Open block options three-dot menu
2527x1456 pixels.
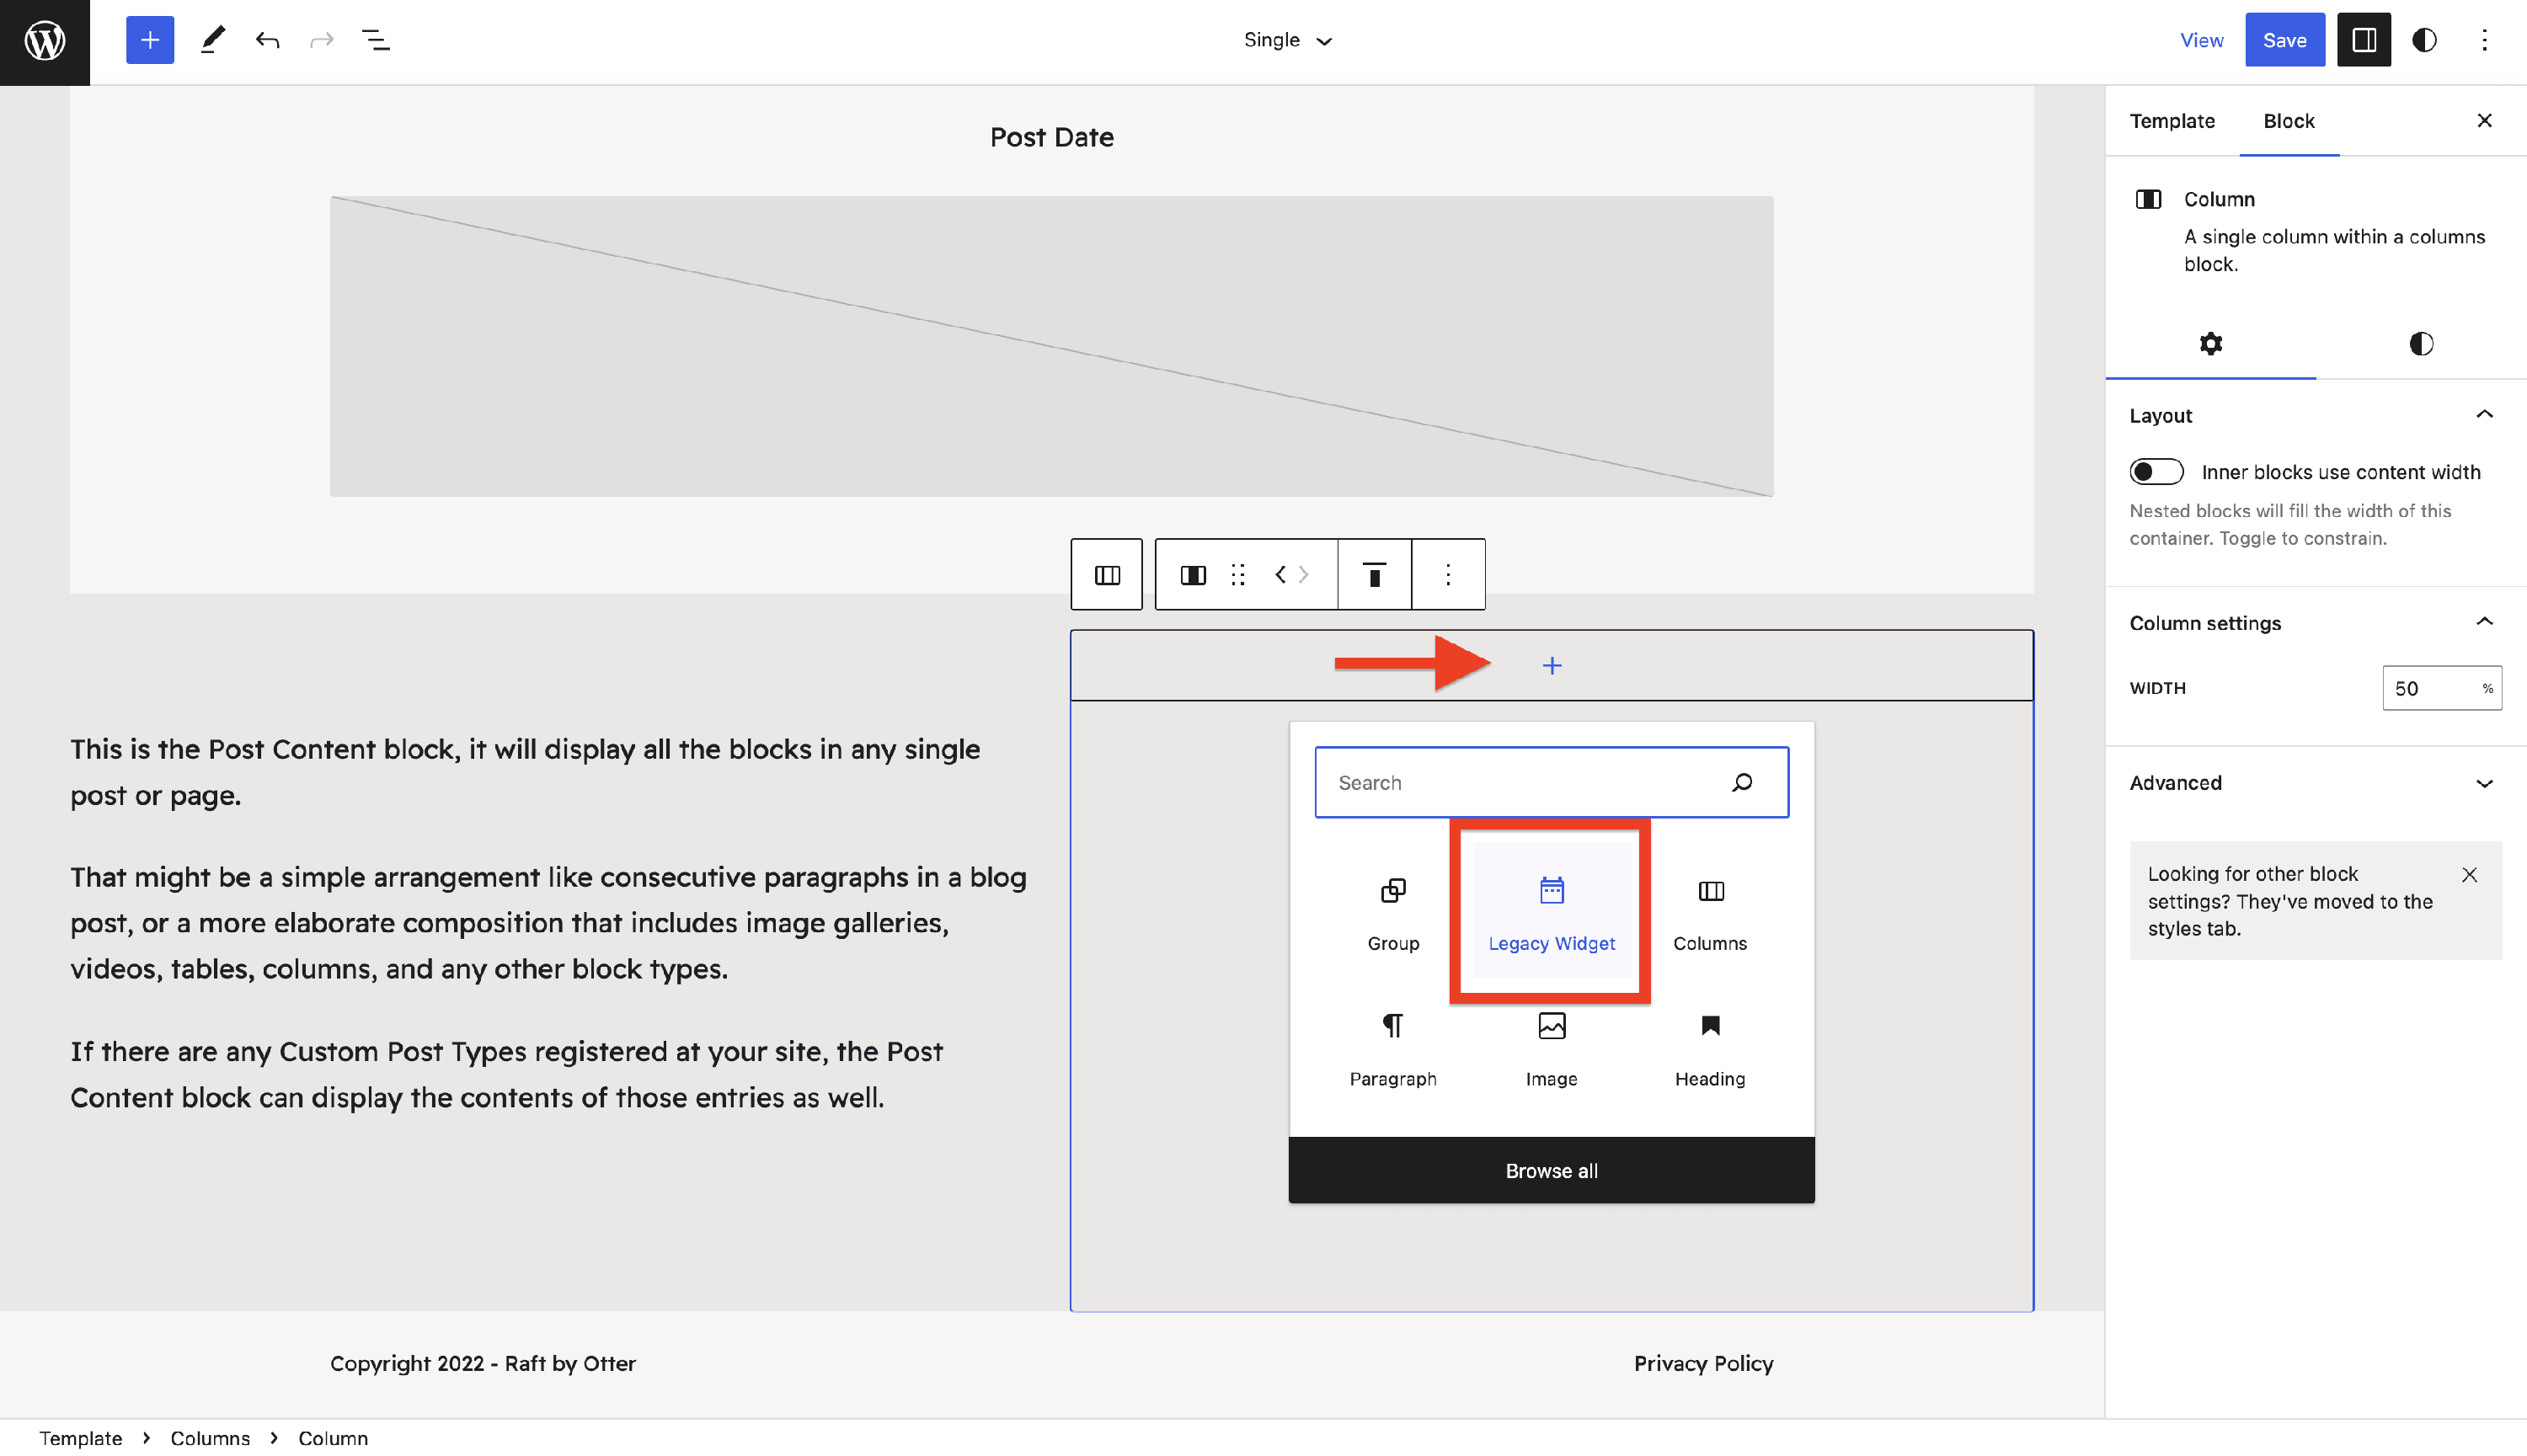click(1447, 574)
